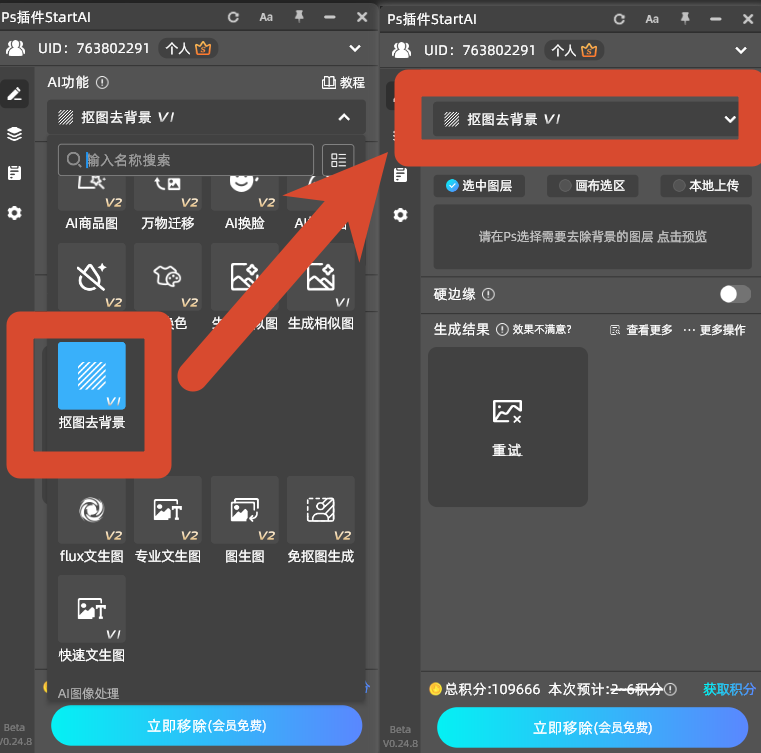Click 立即移除 button in left panel

click(x=207, y=725)
